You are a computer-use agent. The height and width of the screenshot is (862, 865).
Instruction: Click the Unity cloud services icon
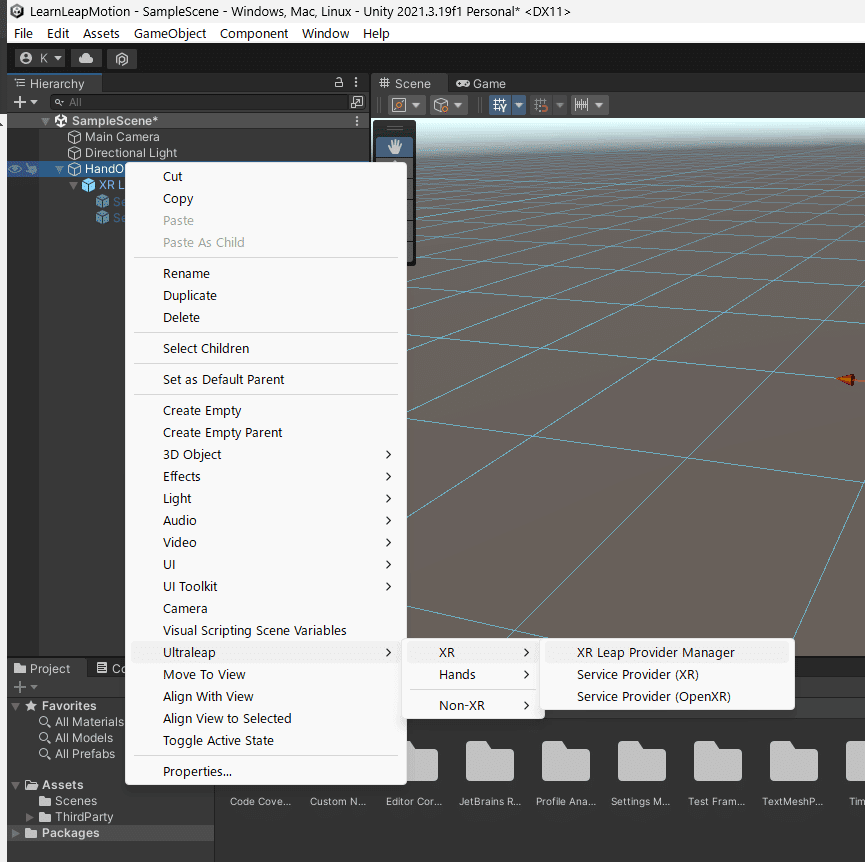[85, 58]
